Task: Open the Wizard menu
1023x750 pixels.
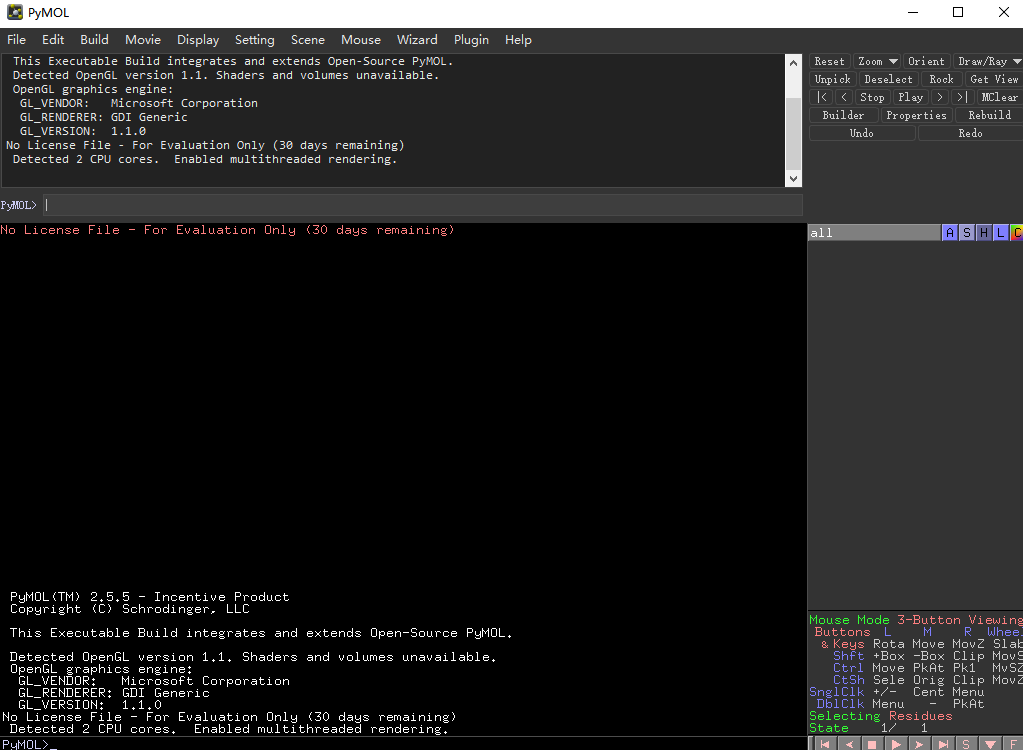Action: pos(417,40)
